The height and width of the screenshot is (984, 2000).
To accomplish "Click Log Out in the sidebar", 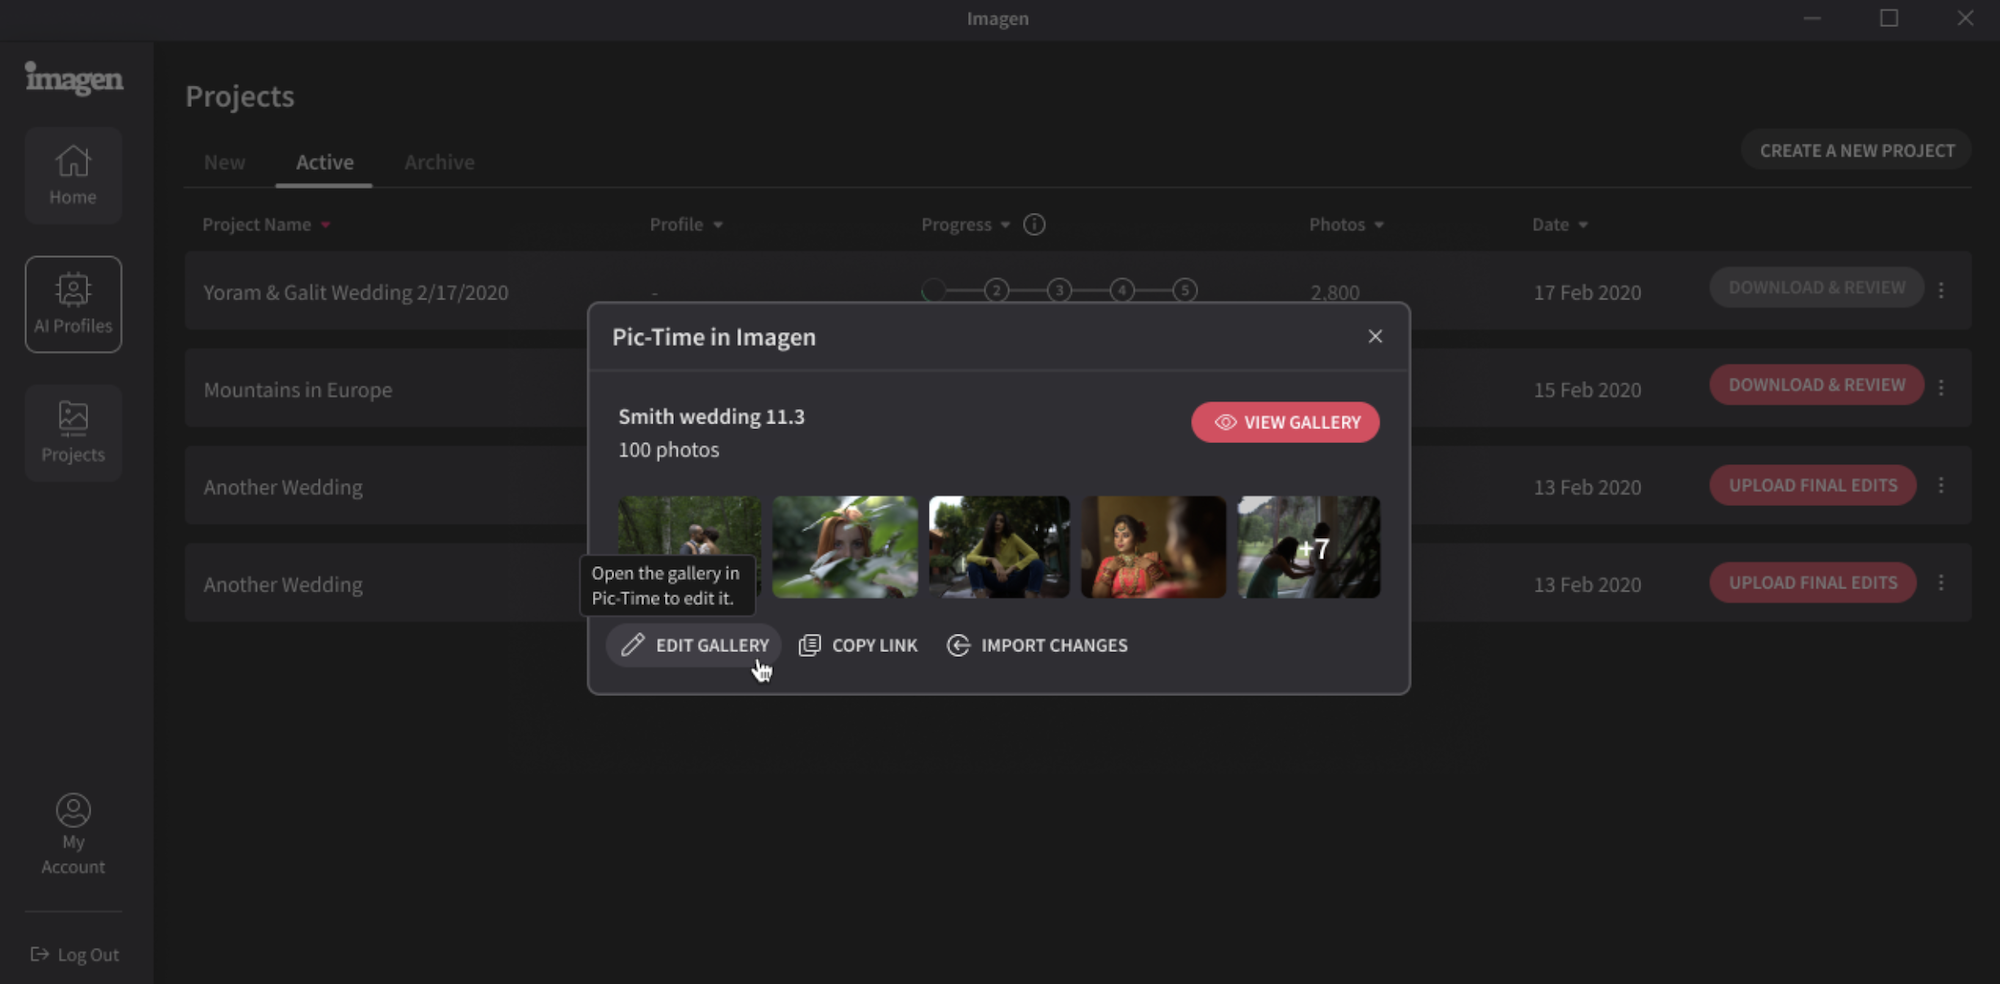I will [75, 955].
